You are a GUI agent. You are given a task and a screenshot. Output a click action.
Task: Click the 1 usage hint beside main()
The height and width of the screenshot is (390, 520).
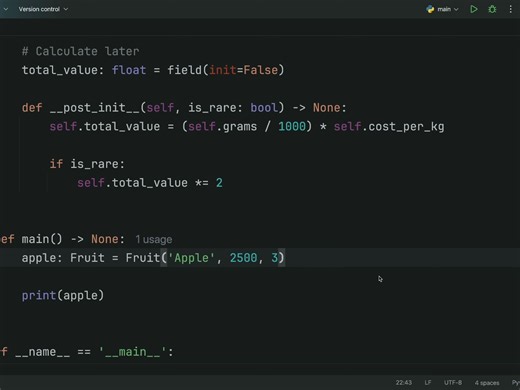(x=154, y=239)
